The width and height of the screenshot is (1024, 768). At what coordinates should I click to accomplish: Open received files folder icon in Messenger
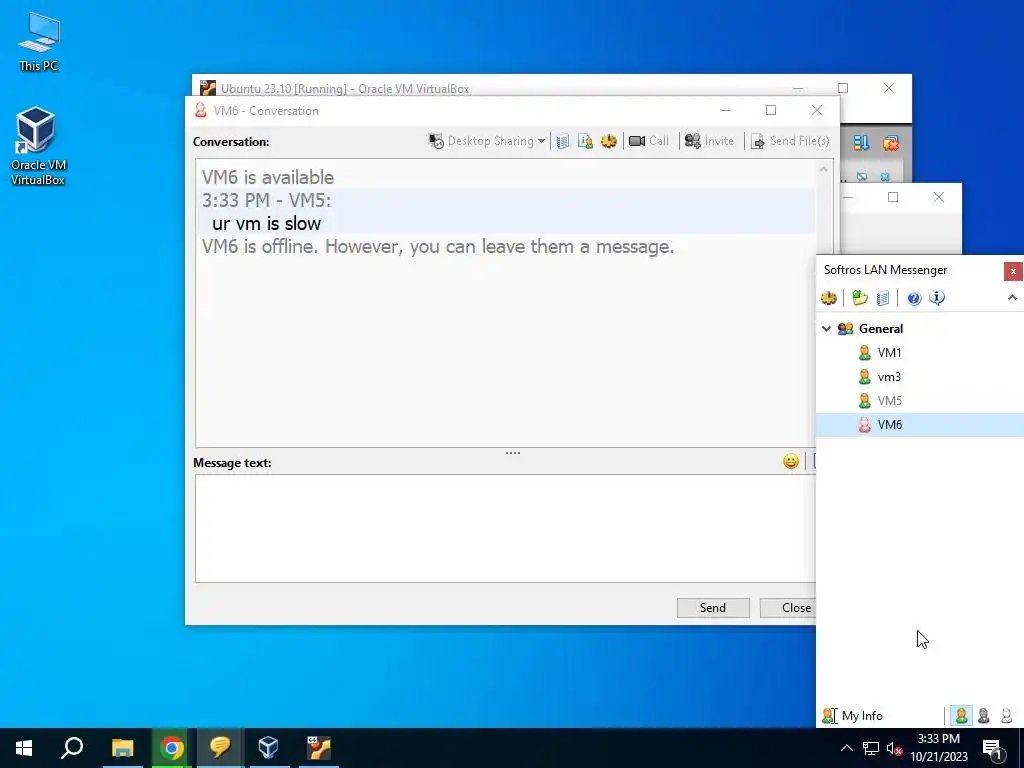[859, 298]
